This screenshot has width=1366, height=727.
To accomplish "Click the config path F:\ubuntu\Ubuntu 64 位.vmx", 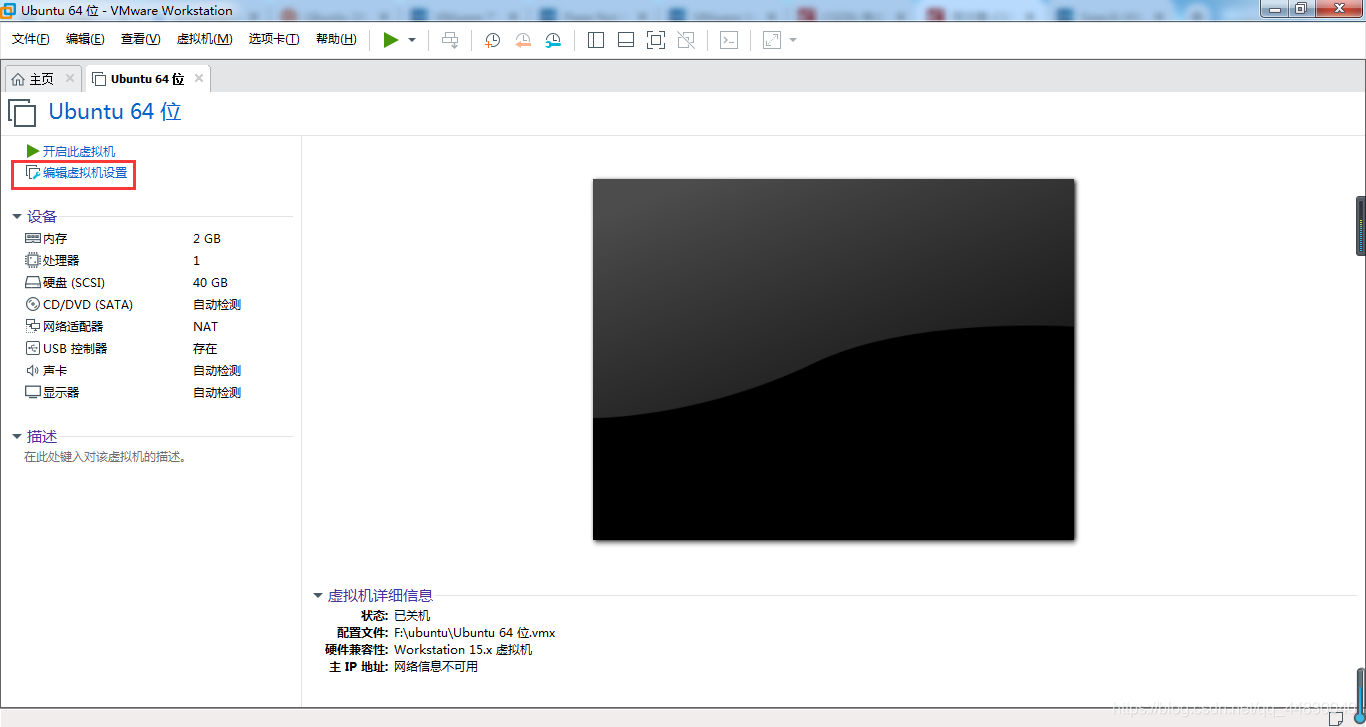I will click(475, 633).
